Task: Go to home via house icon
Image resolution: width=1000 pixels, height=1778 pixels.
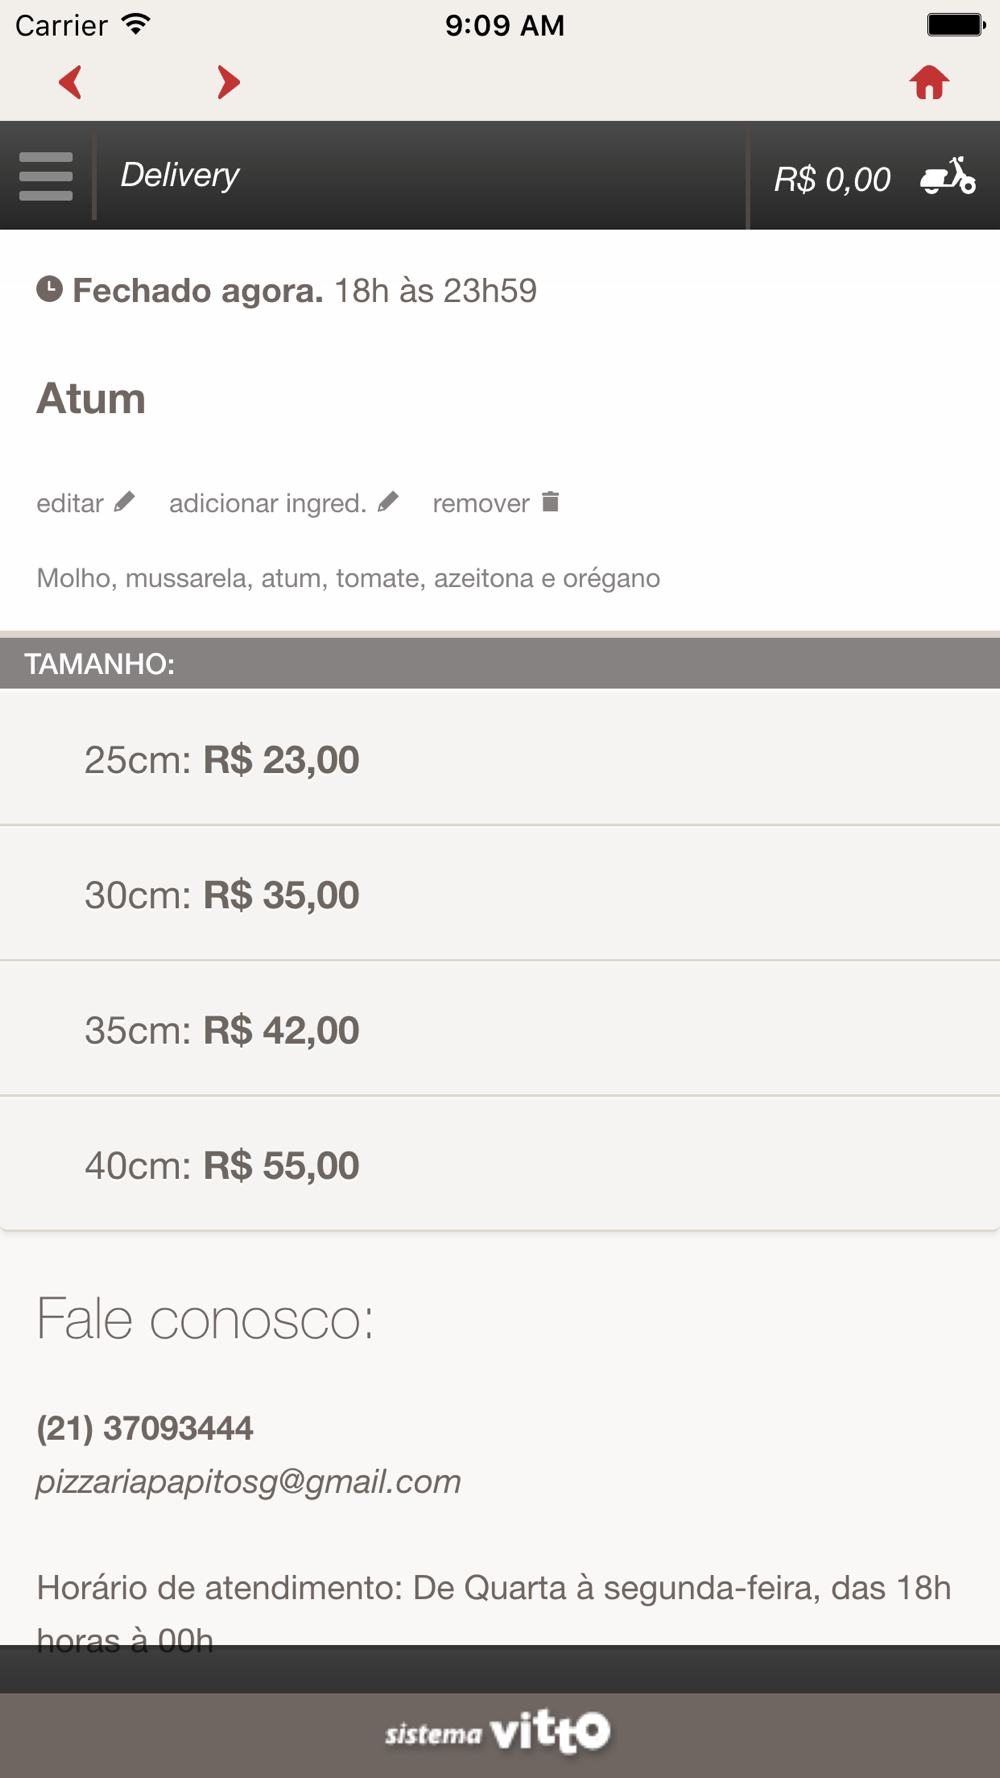Action: [929, 83]
